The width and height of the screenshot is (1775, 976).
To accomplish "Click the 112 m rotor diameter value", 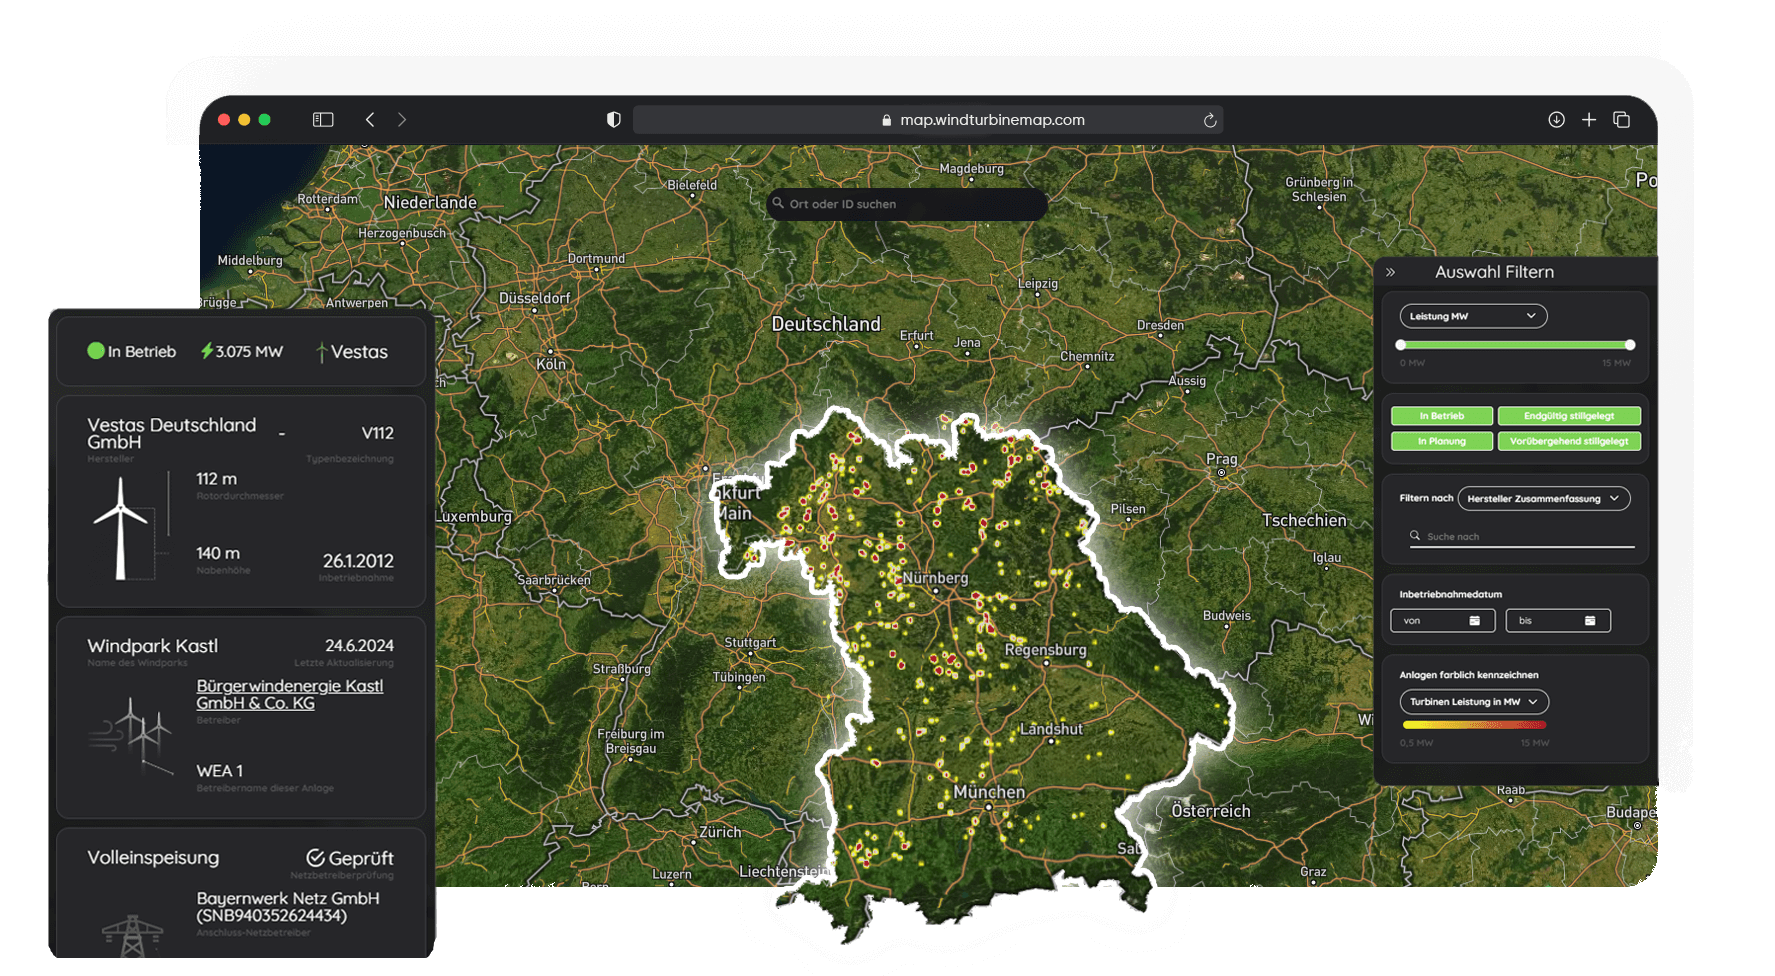I will click(x=216, y=479).
